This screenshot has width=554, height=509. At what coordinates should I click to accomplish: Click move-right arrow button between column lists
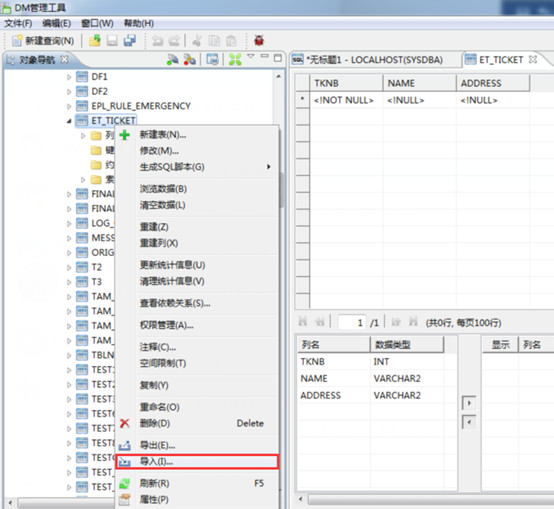[469, 403]
